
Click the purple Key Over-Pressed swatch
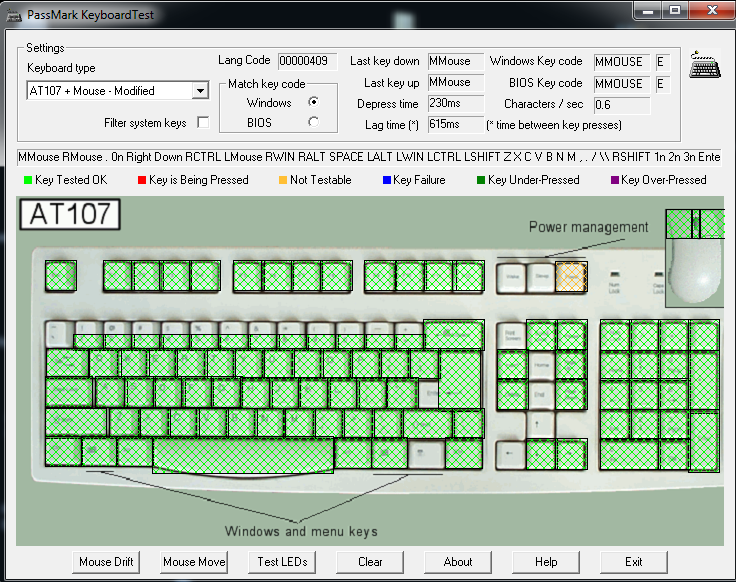[614, 180]
